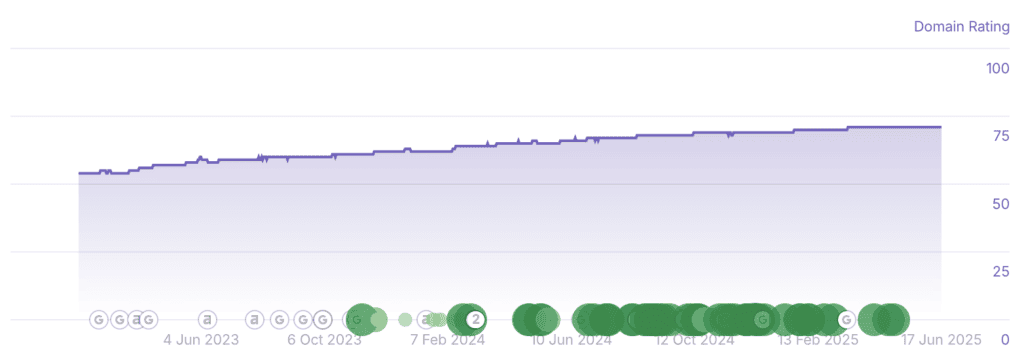1024x363 pixels.
Task: Click the leftmost Google update marker
Action: [x=99, y=320]
